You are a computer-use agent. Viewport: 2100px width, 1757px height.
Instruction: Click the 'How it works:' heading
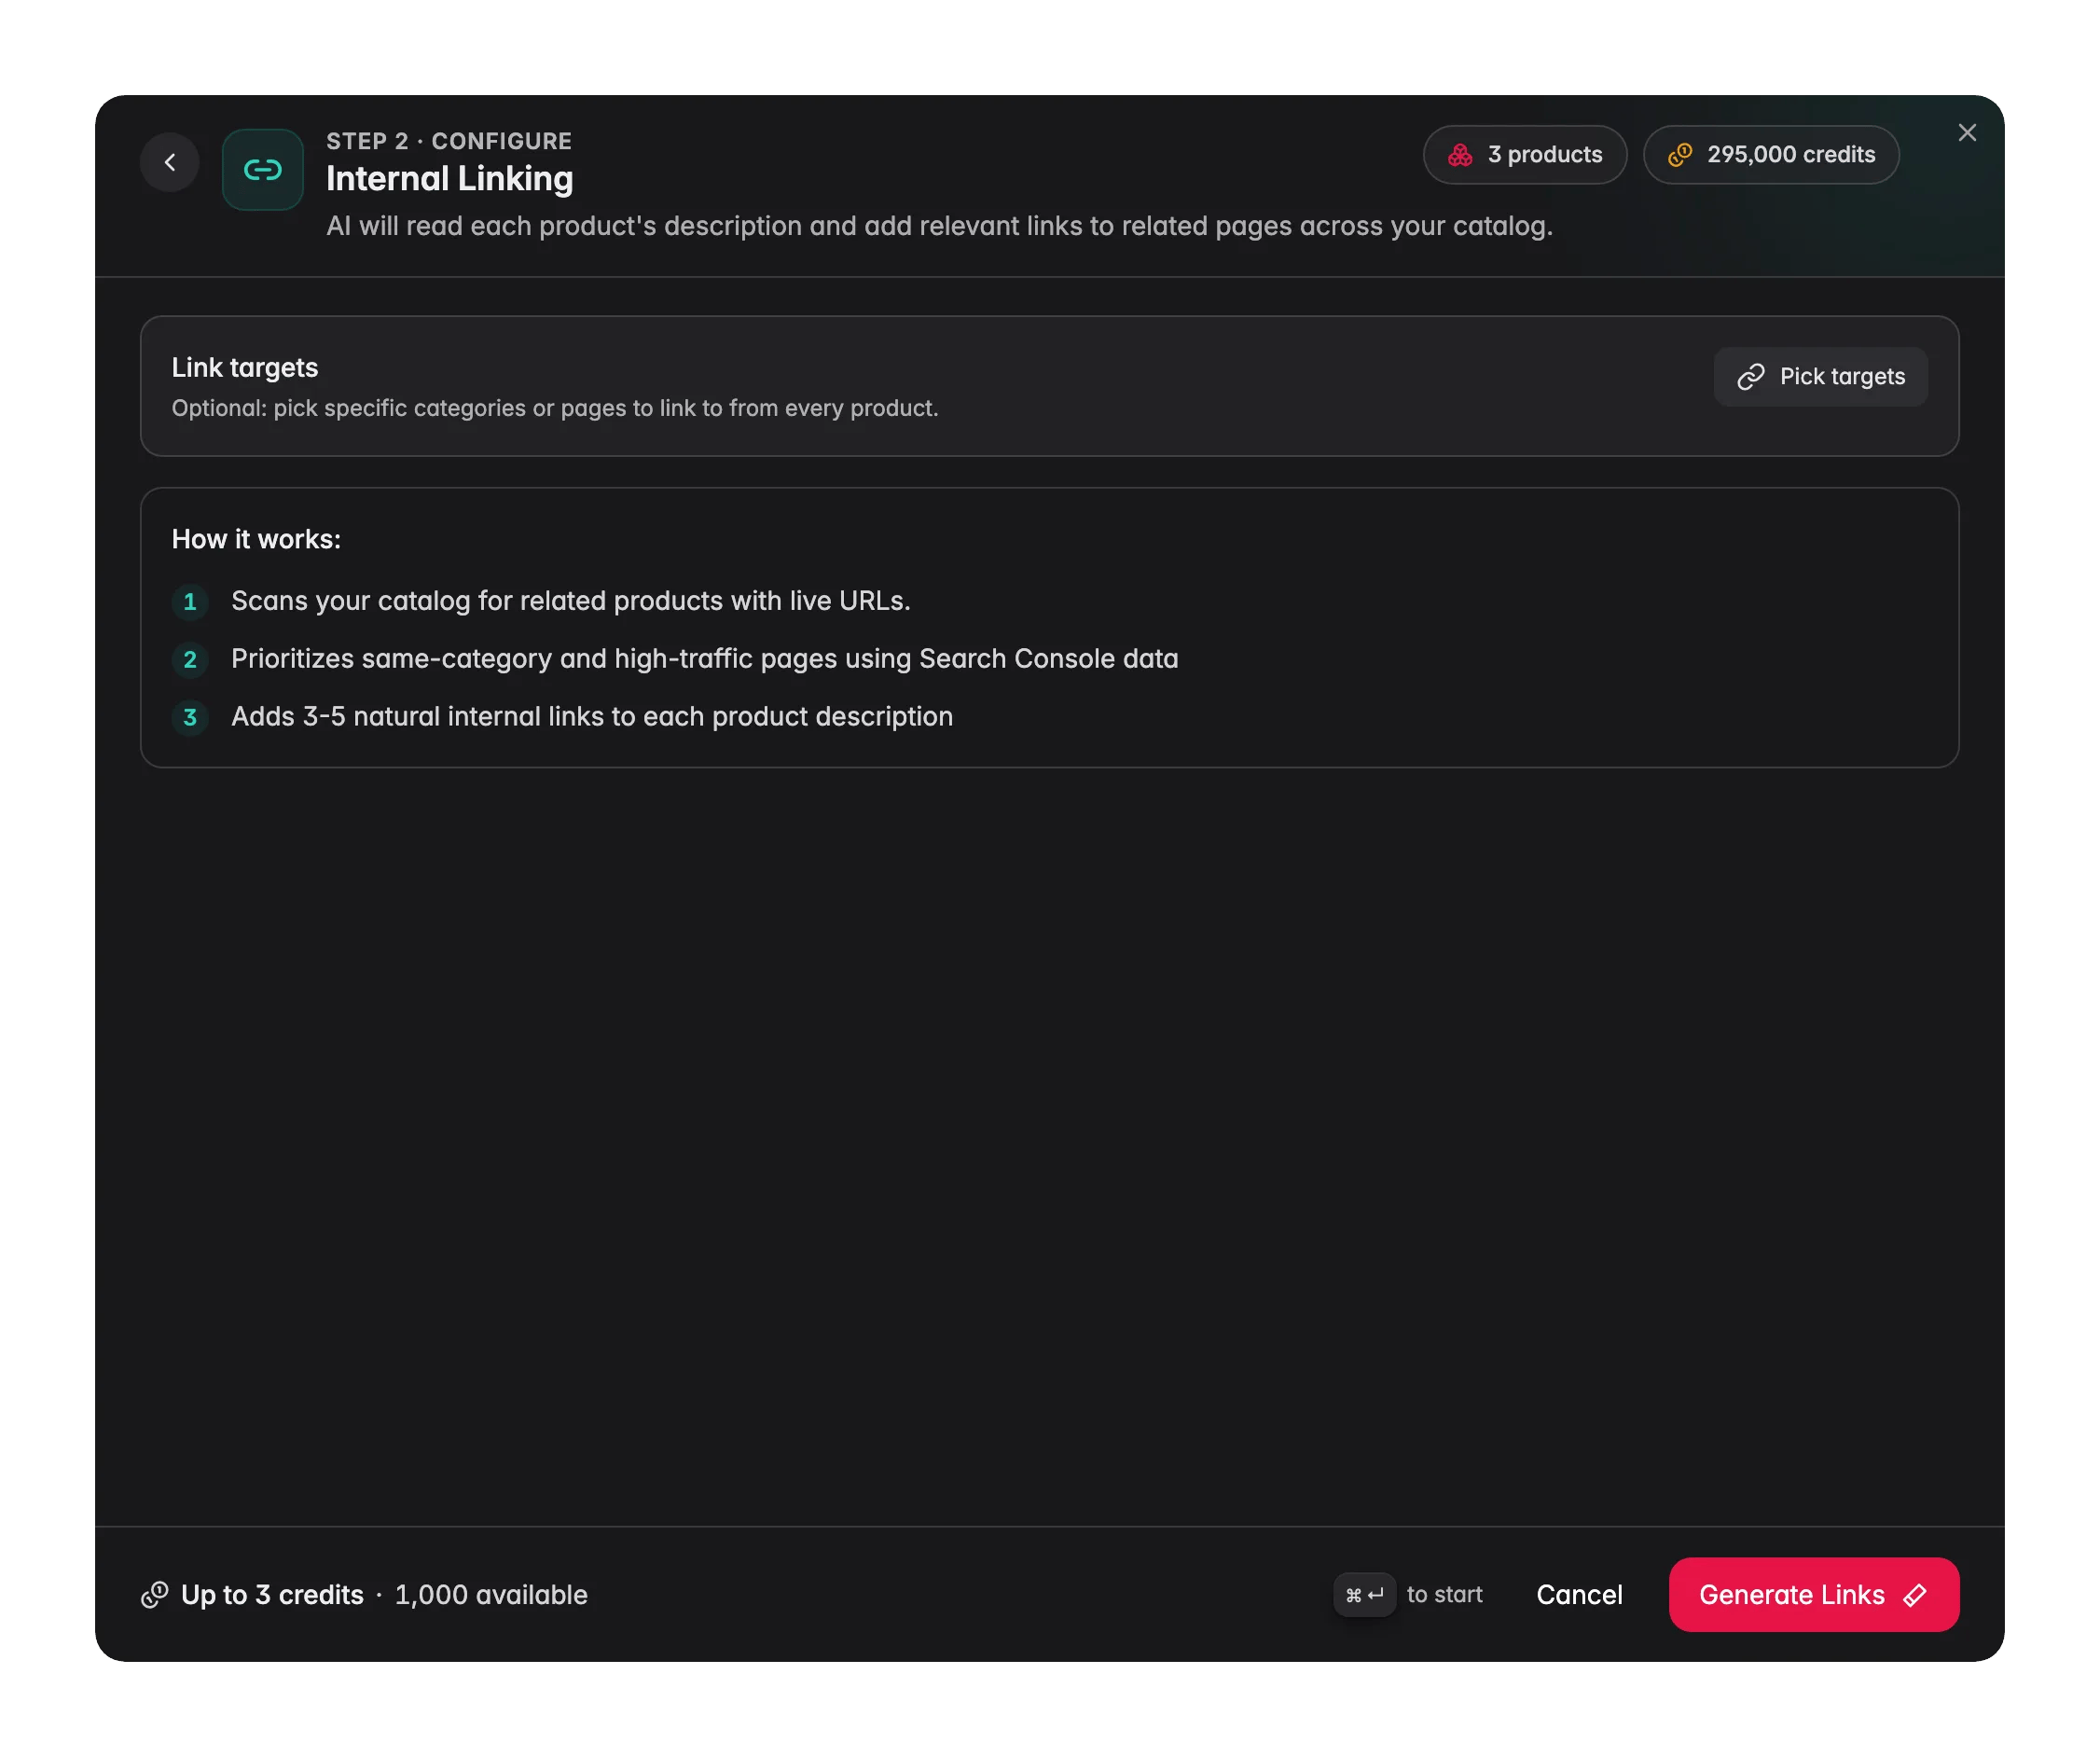click(256, 539)
